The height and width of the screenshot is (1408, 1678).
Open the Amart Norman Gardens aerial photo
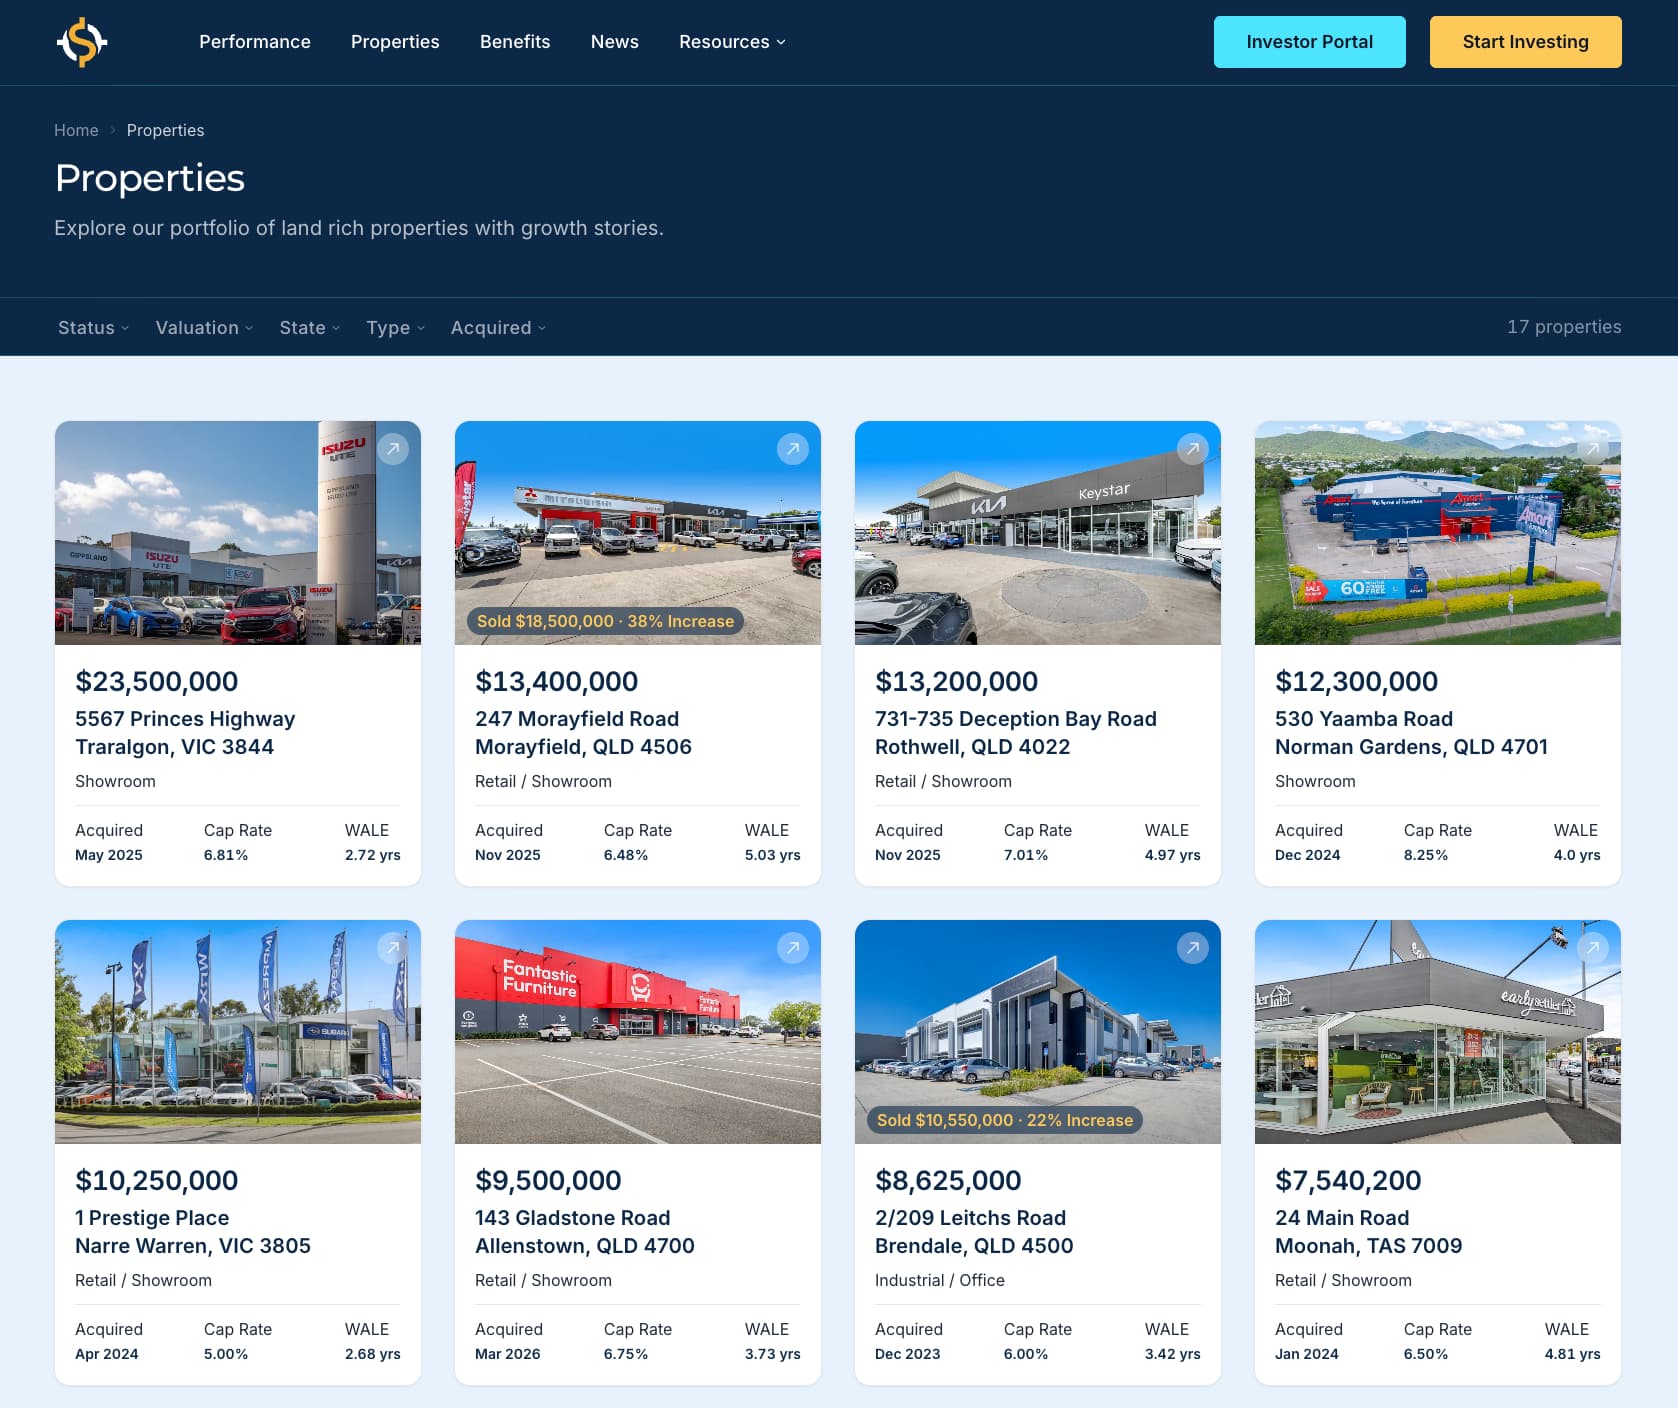point(1438,533)
